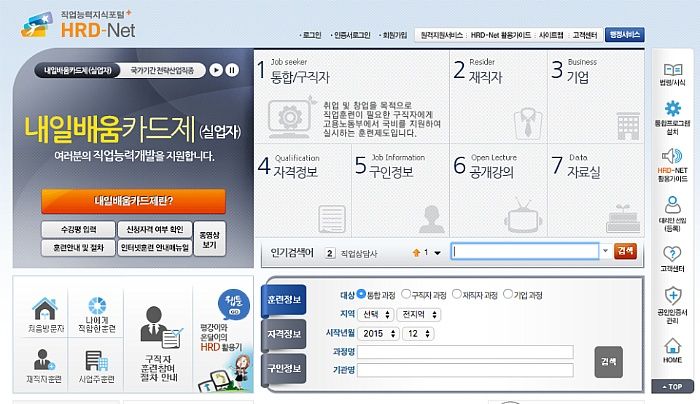
Task: Click into the 기관명 input field
Action: [465, 370]
